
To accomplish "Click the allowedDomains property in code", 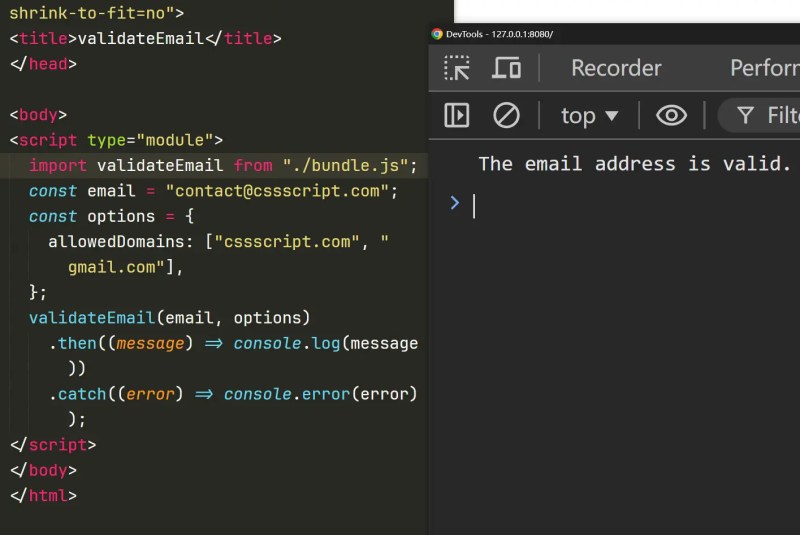I will tap(116, 241).
